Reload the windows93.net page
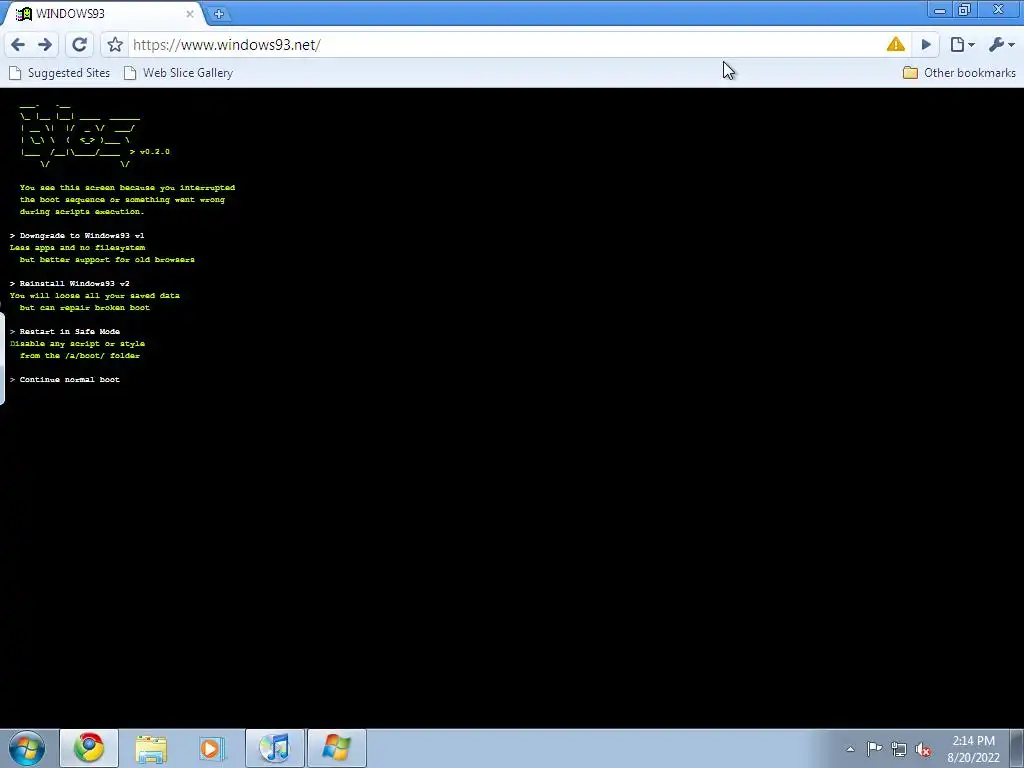1024x768 pixels. click(x=80, y=44)
